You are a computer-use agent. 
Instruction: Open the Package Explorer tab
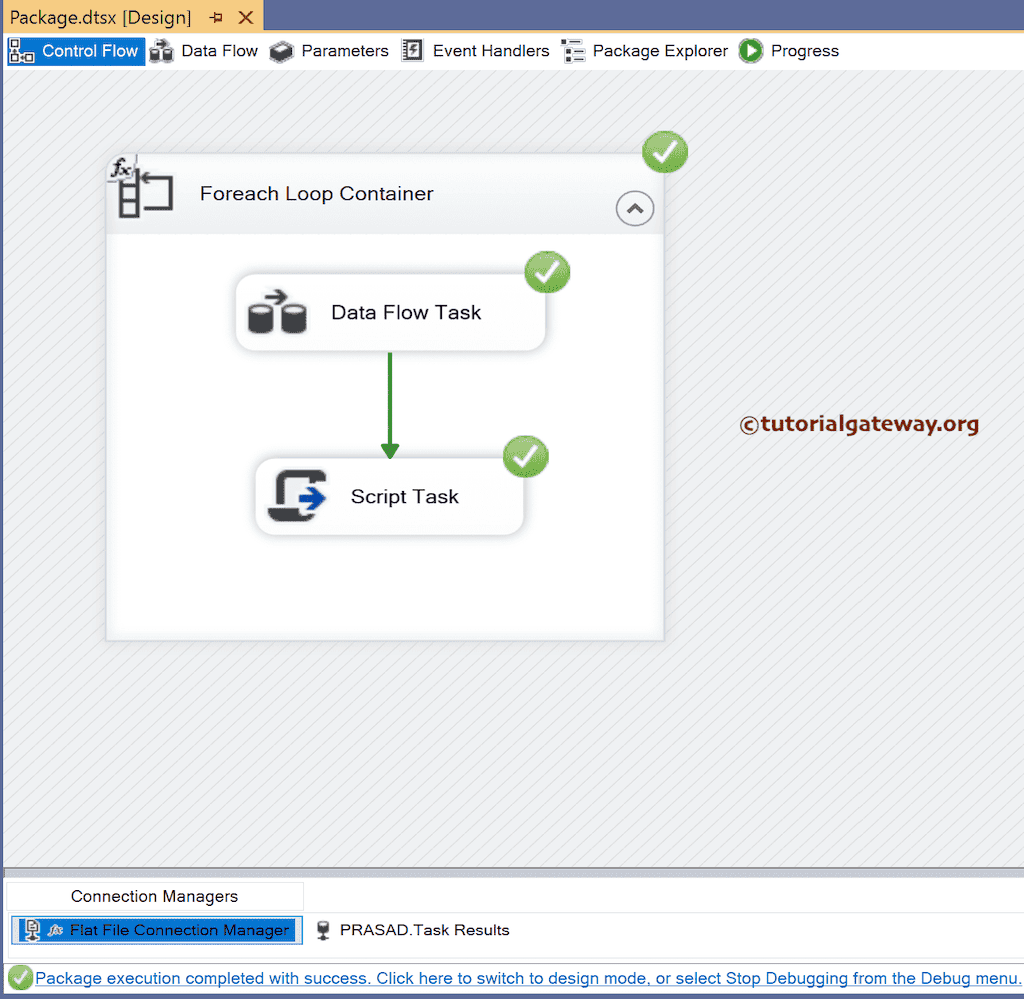tap(644, 50)
